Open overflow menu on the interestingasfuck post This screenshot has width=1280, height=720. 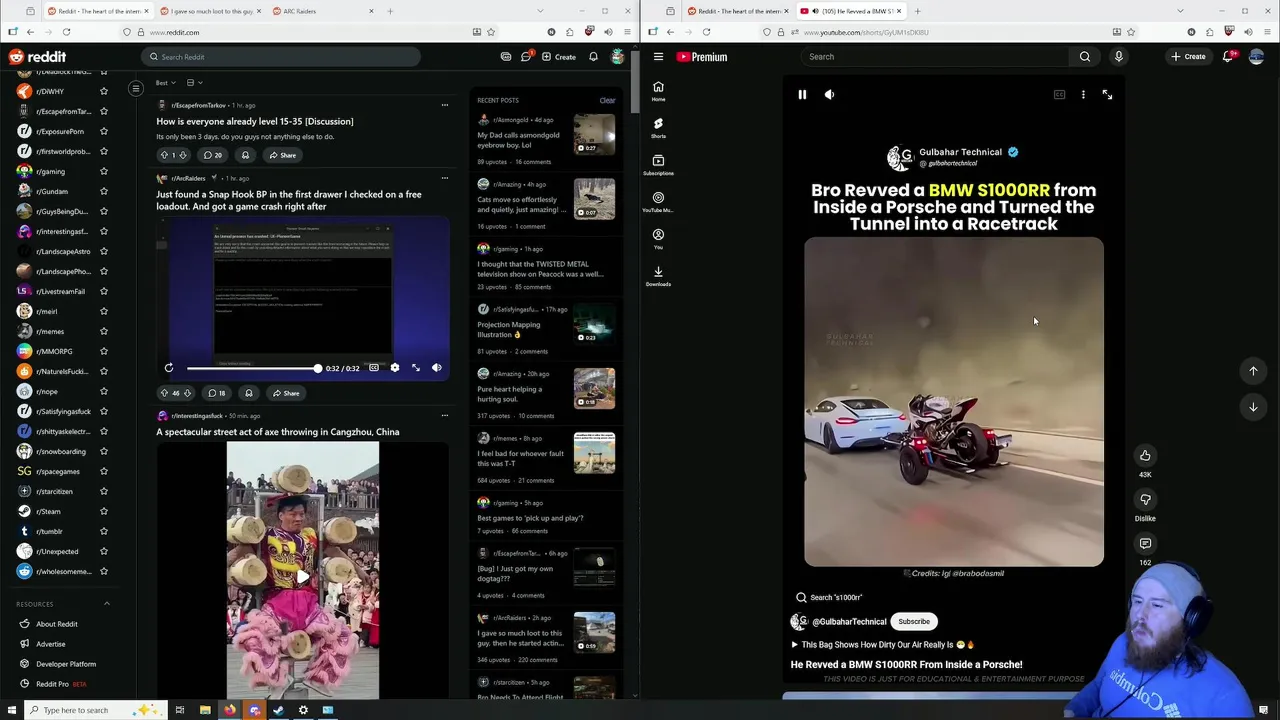445,415
